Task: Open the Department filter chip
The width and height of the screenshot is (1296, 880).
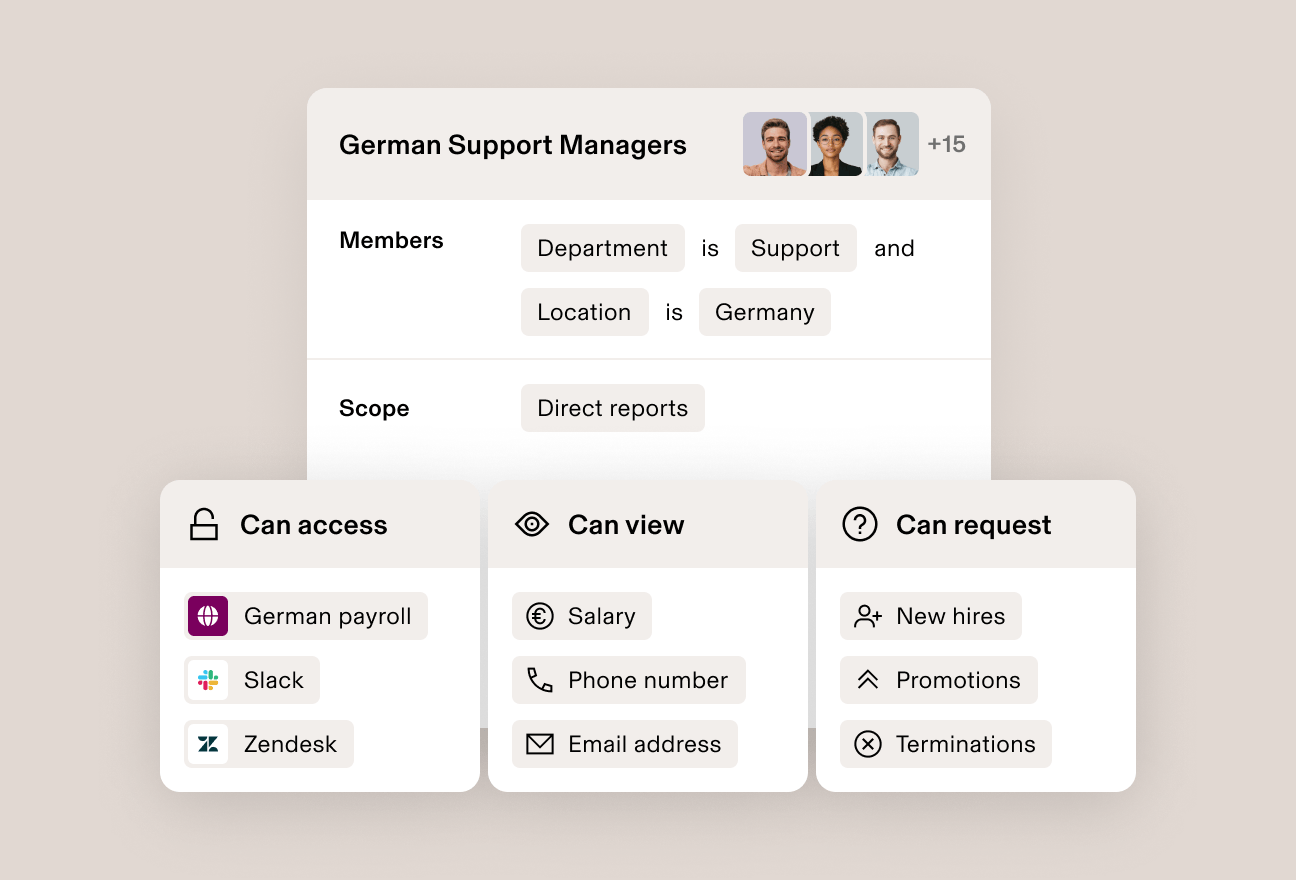Action: pos(602,248)
